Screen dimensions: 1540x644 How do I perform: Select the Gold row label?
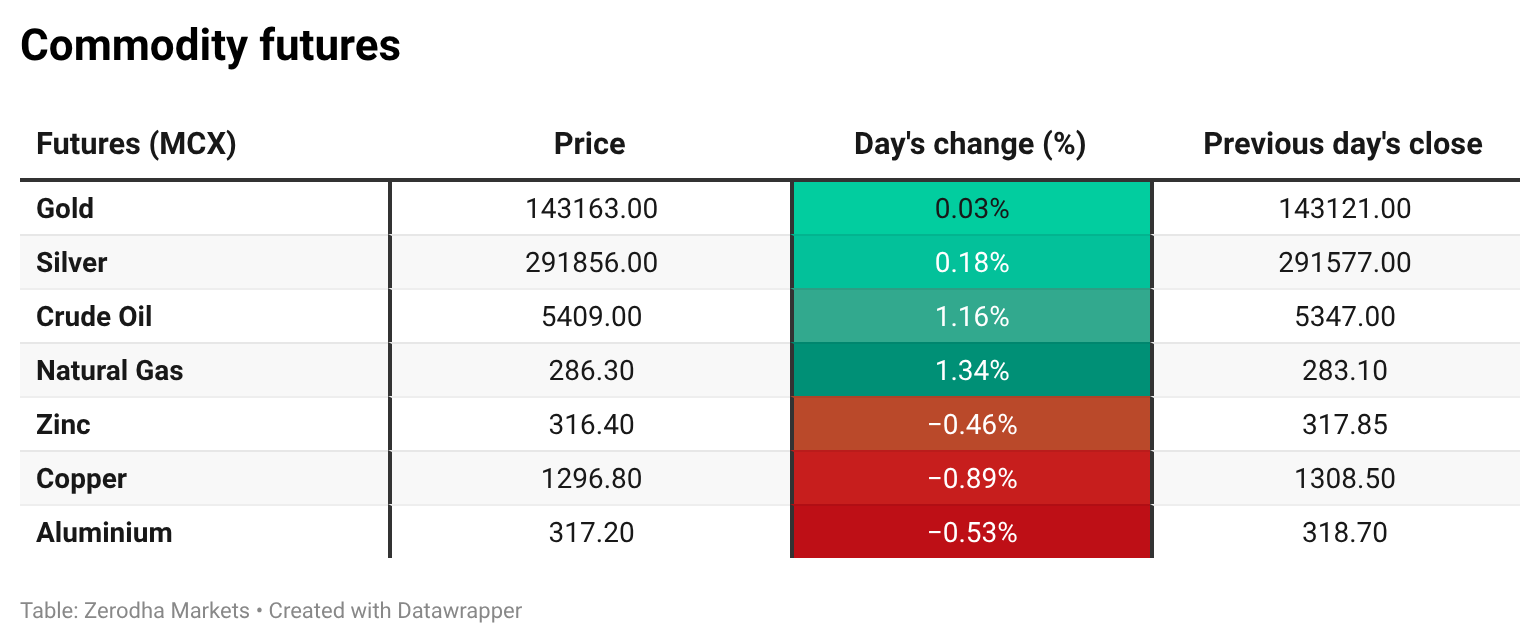(x=65, y=209)
